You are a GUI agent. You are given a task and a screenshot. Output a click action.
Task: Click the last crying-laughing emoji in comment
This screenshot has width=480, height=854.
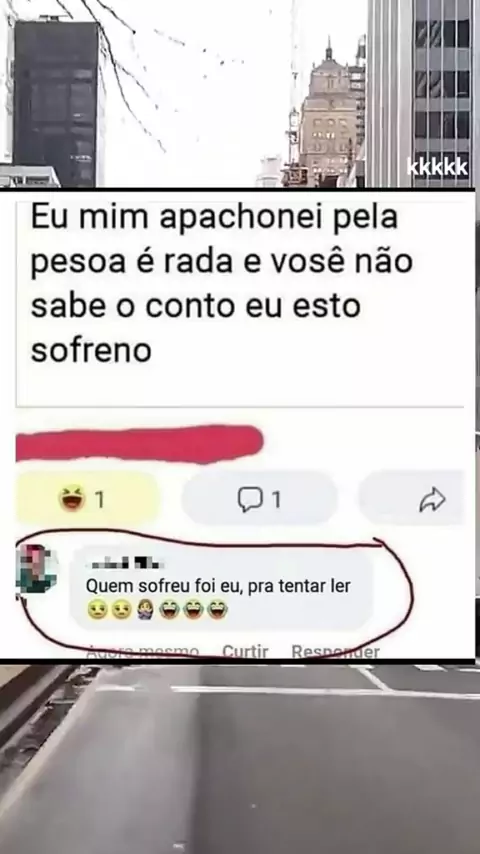pyautogui.click(x=217, y=611)
